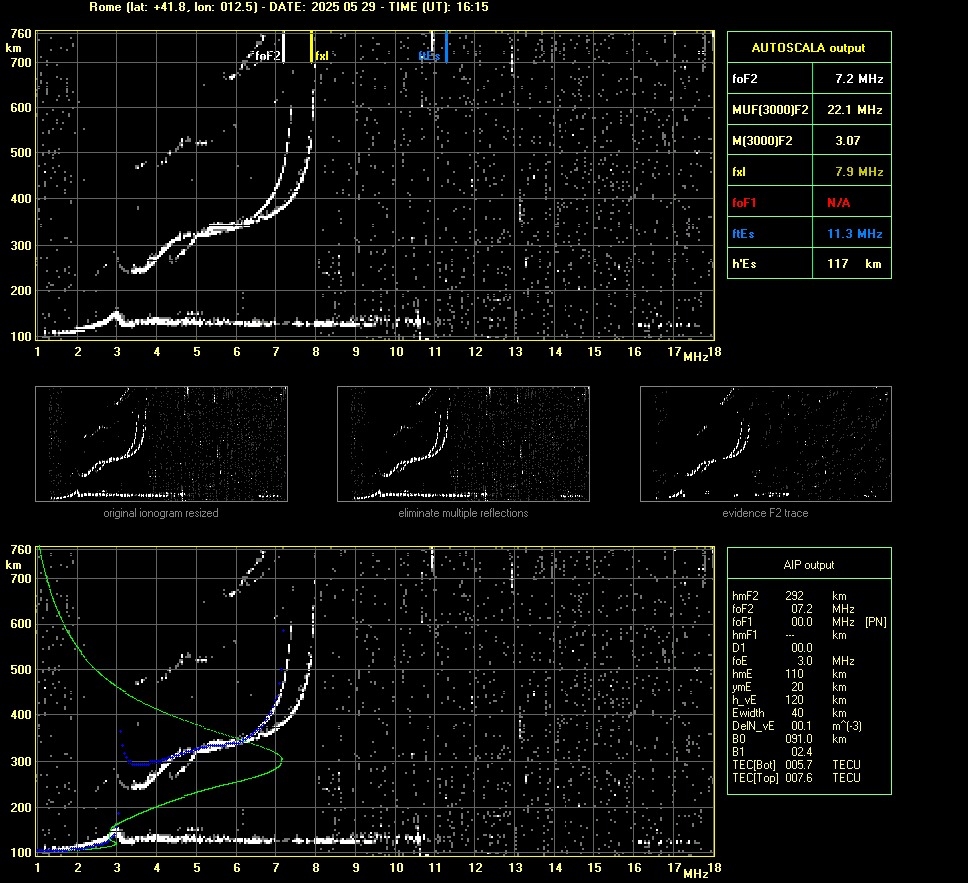This screenshot has width=968, height=883.
Task: Click the blue ftEs table label
Action: point(743,233)
